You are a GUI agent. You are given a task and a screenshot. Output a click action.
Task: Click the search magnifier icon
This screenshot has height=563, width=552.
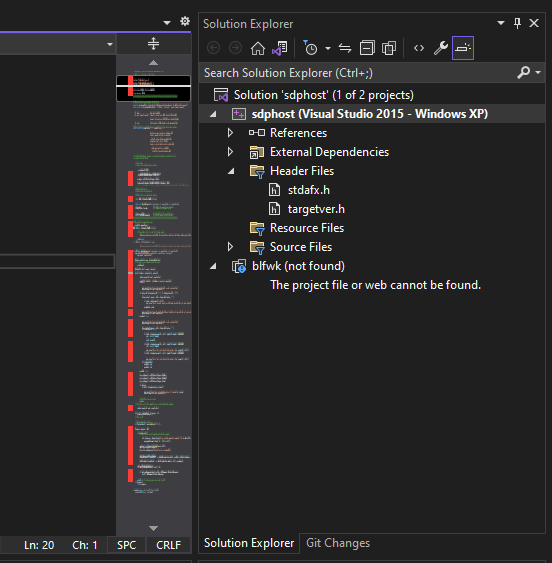pos(524,73)
